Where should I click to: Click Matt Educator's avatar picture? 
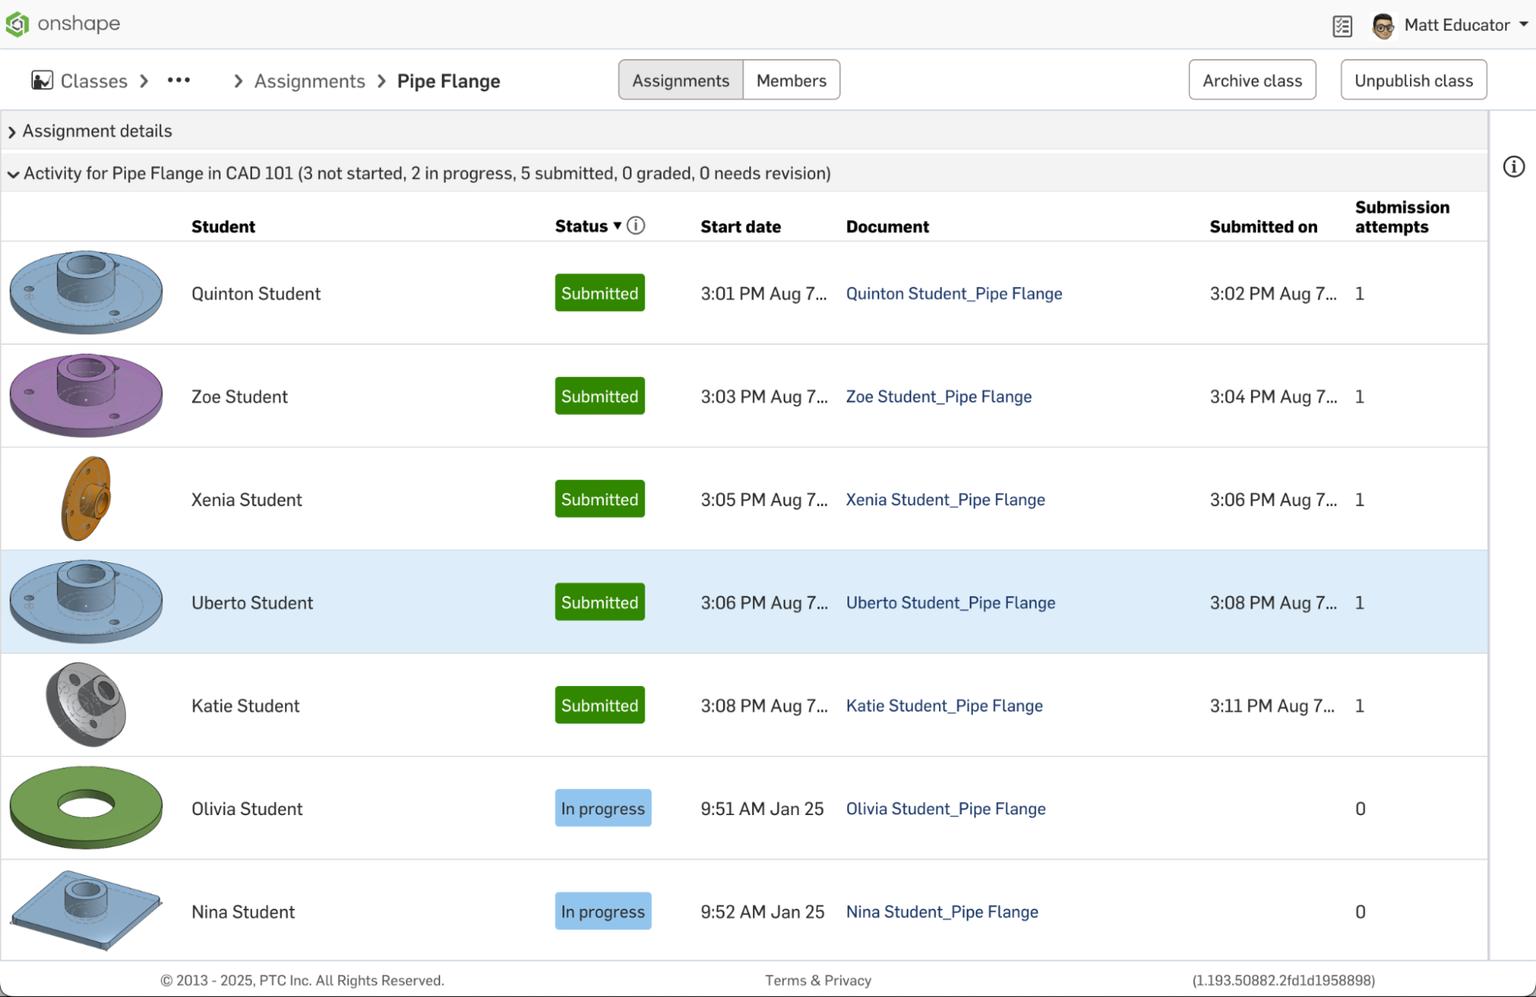1383,26
